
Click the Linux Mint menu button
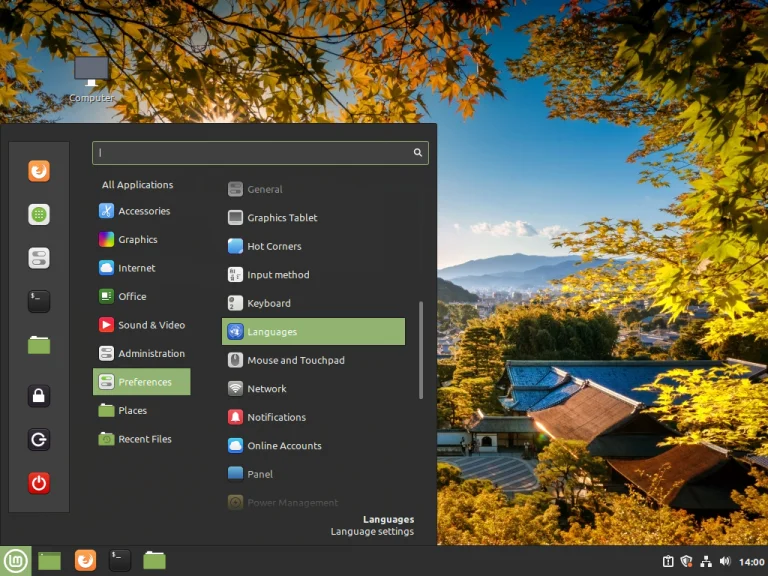pos(16,561)
